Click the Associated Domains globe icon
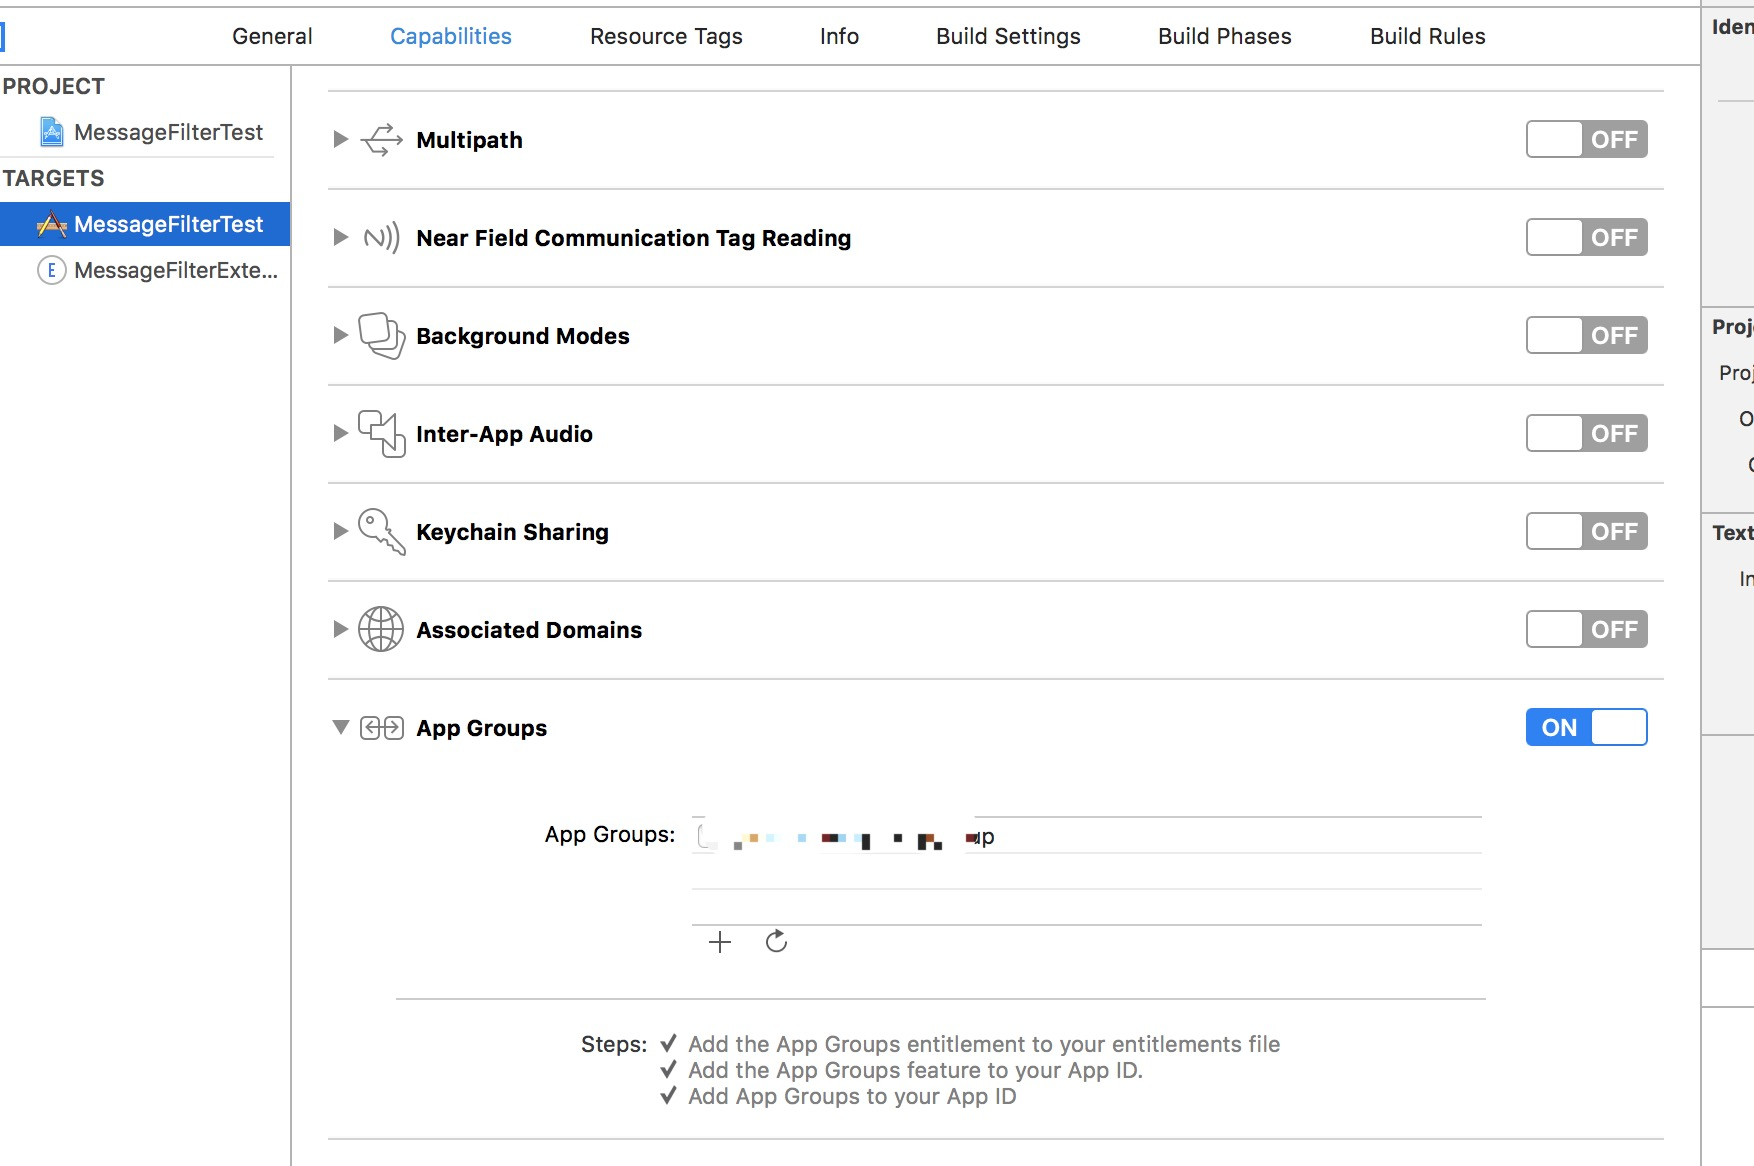The width and height of the screenshot is (1754, 1166). coord(381,630)
